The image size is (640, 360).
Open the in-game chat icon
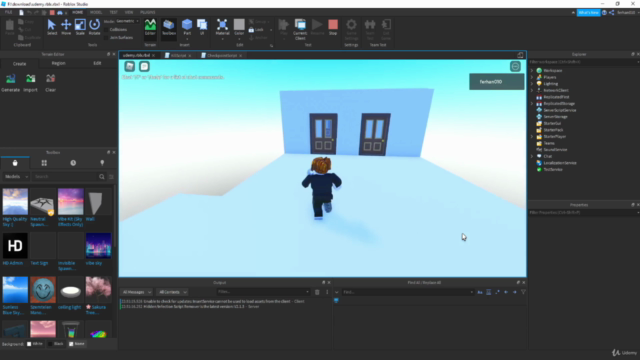(x=144, y=67)
